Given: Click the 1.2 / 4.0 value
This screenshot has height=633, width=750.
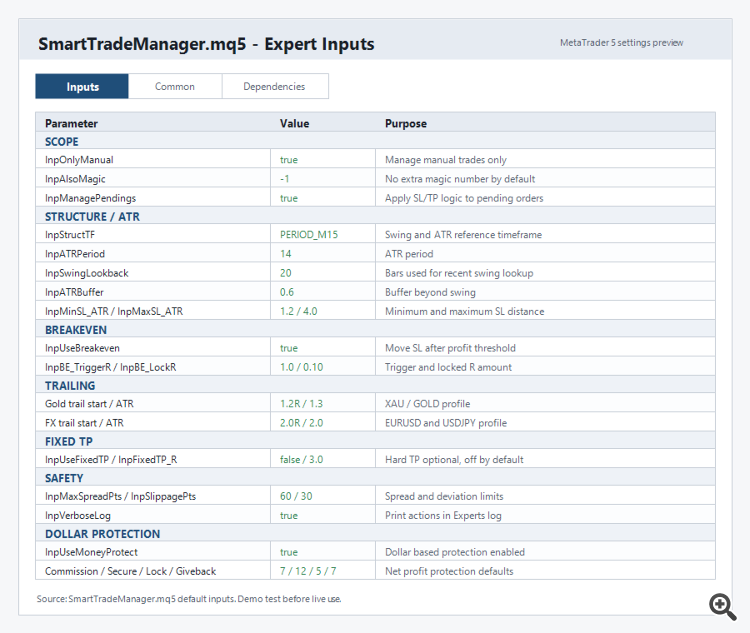Looking at the screenshot, I should pyautogui.click(x=298, y=311).
